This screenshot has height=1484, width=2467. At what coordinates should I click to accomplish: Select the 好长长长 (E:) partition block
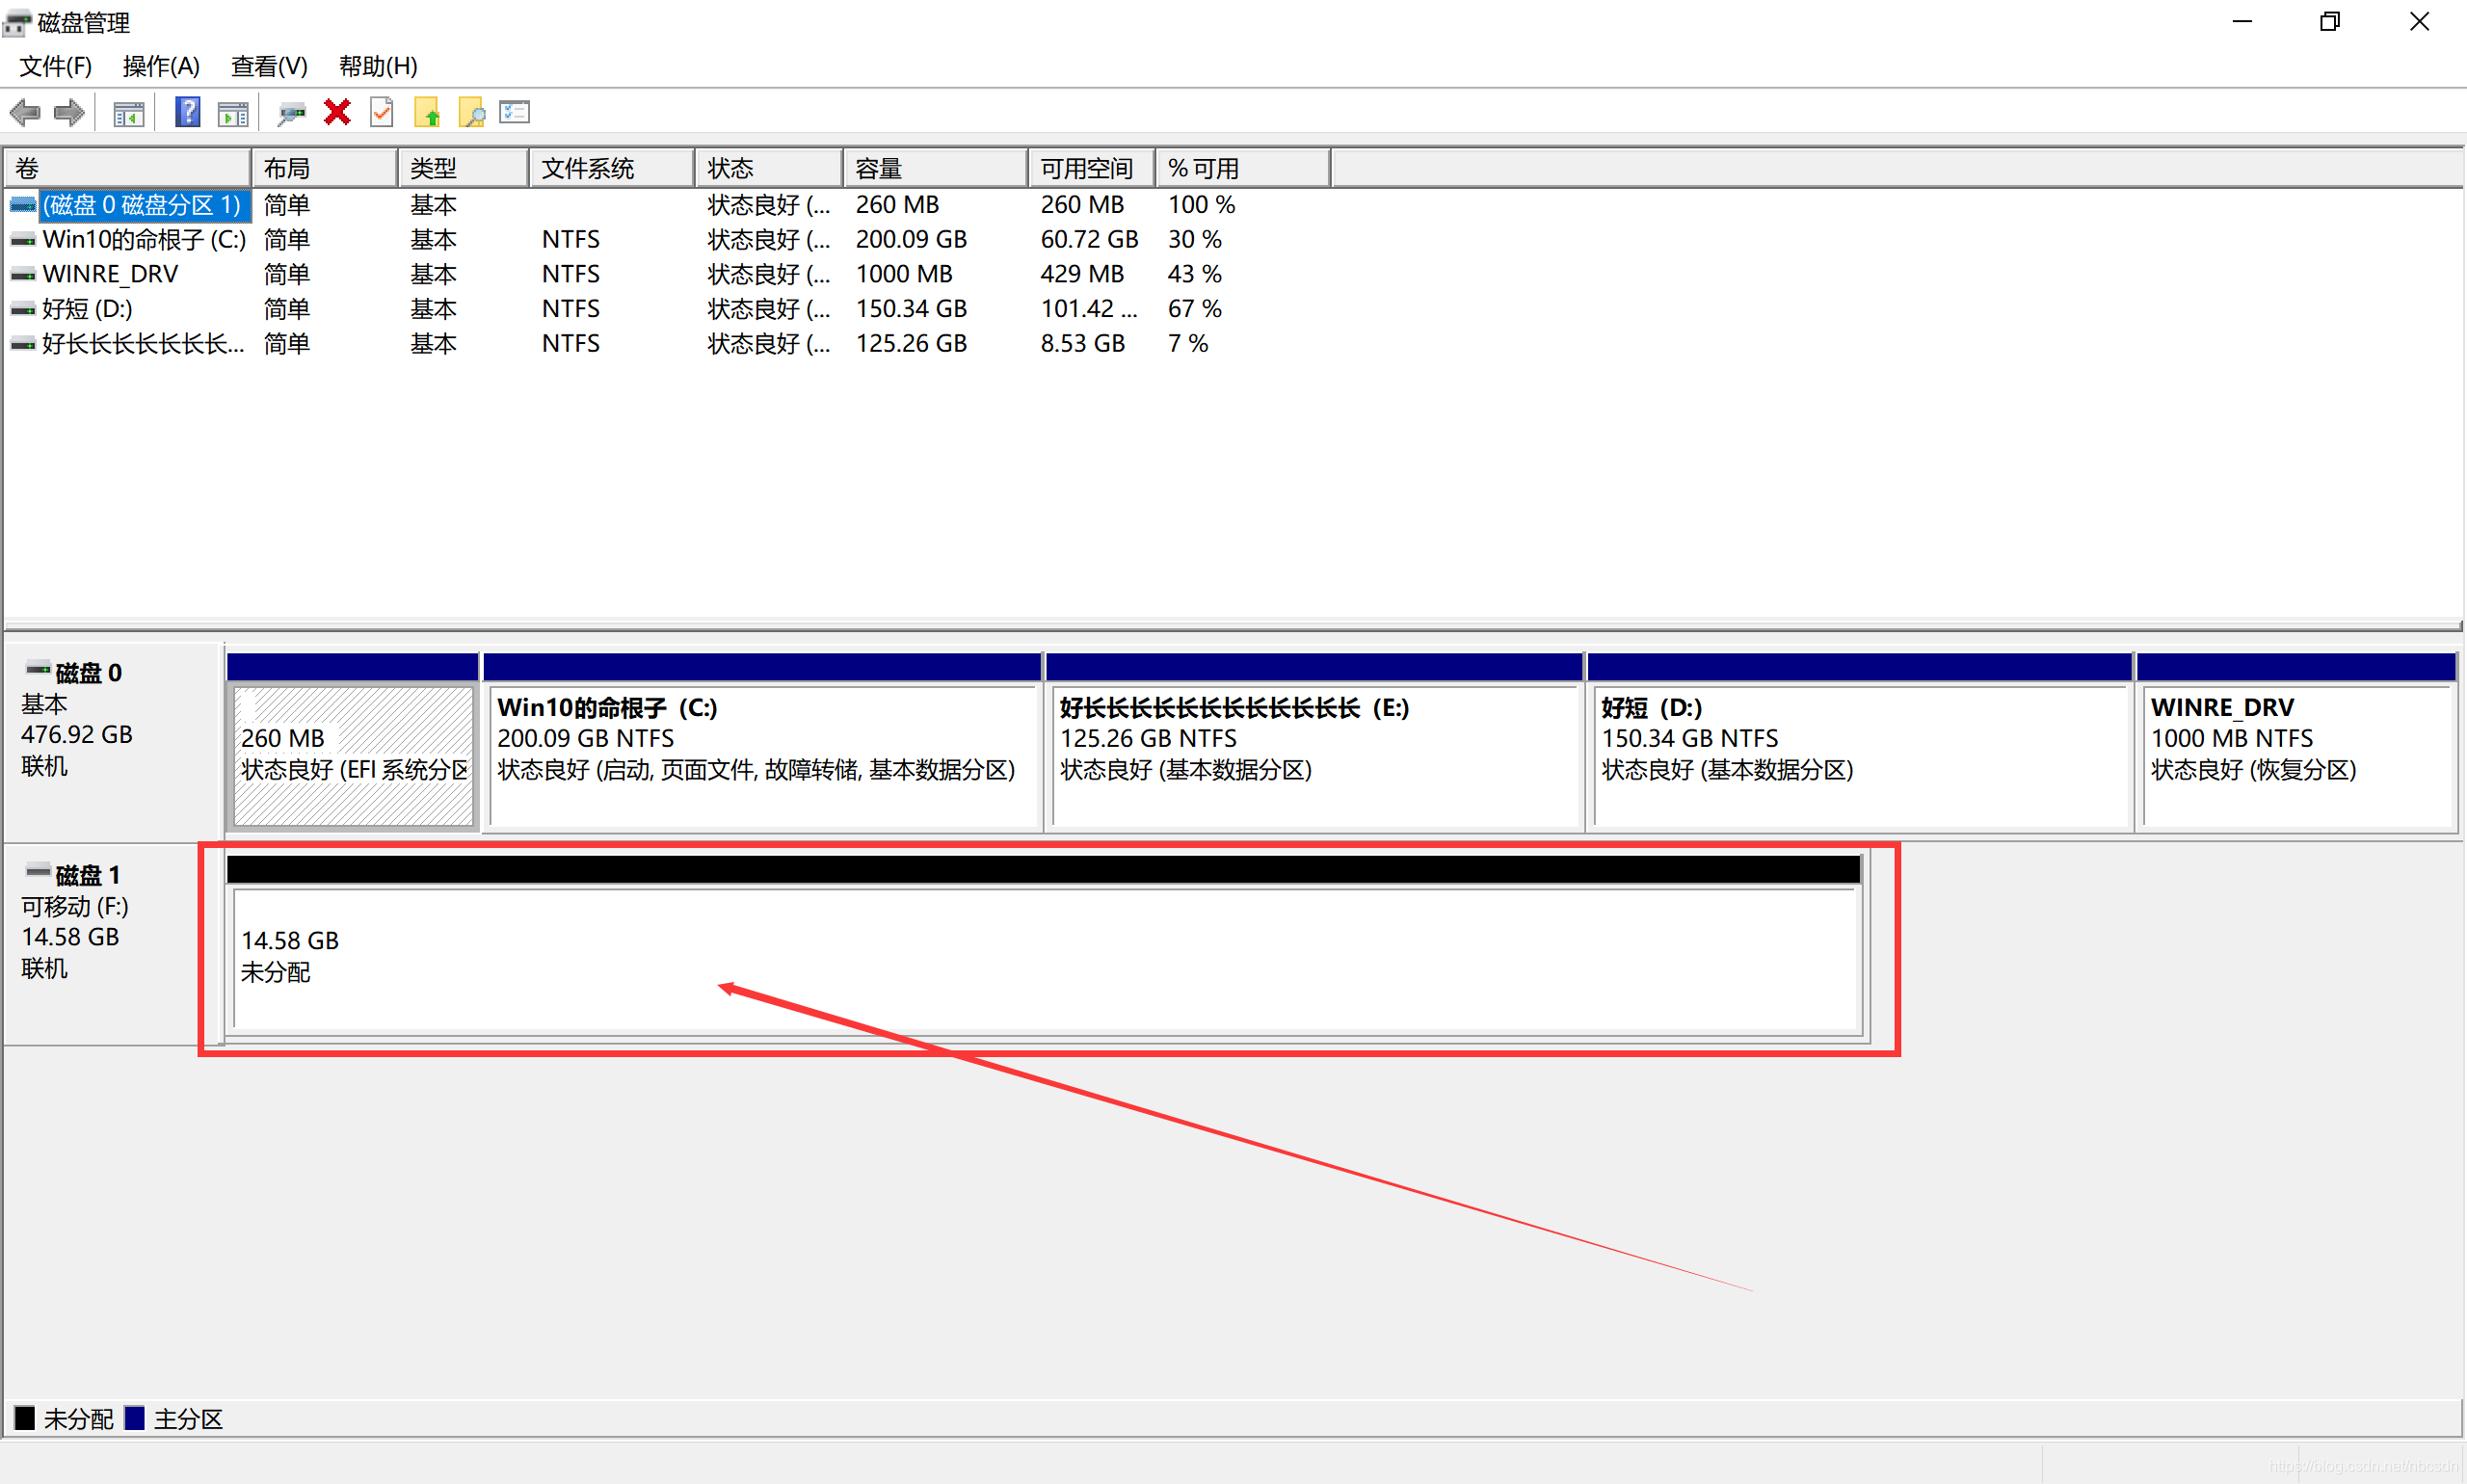pos(1314,742)
